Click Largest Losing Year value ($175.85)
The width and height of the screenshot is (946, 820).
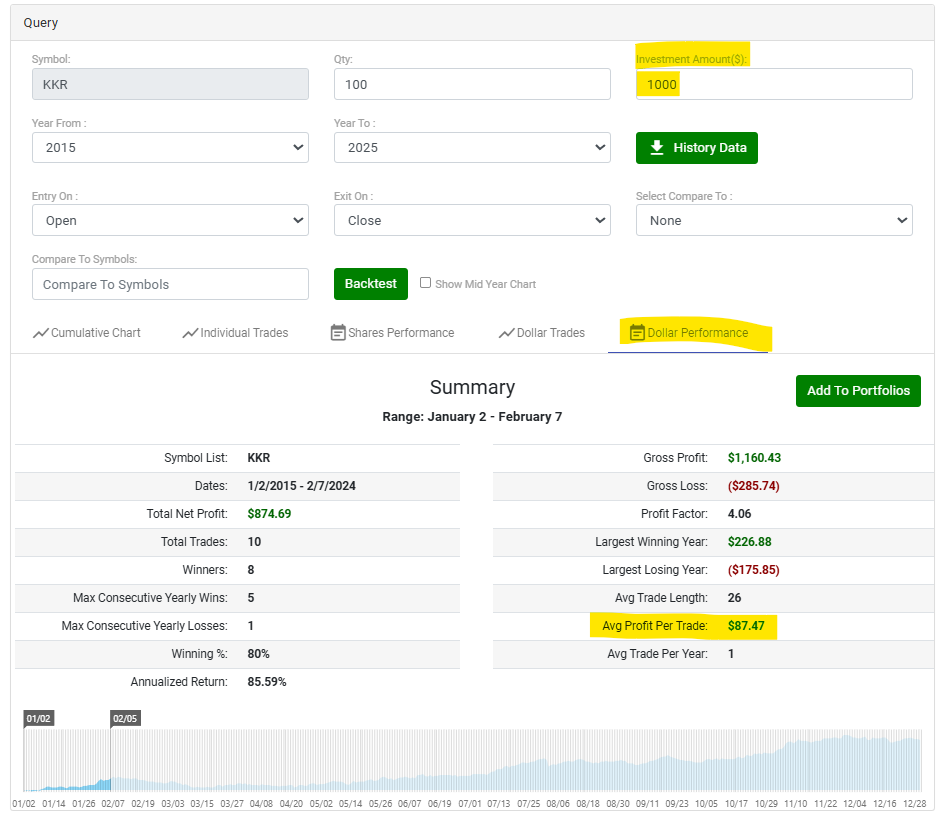click(x=754, y=570)
